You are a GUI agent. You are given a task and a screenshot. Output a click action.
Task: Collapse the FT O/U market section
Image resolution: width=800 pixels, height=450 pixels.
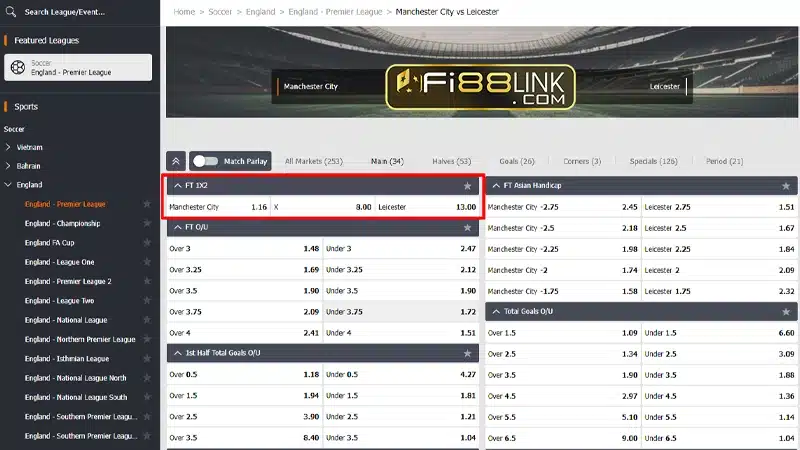pos(178,228)
